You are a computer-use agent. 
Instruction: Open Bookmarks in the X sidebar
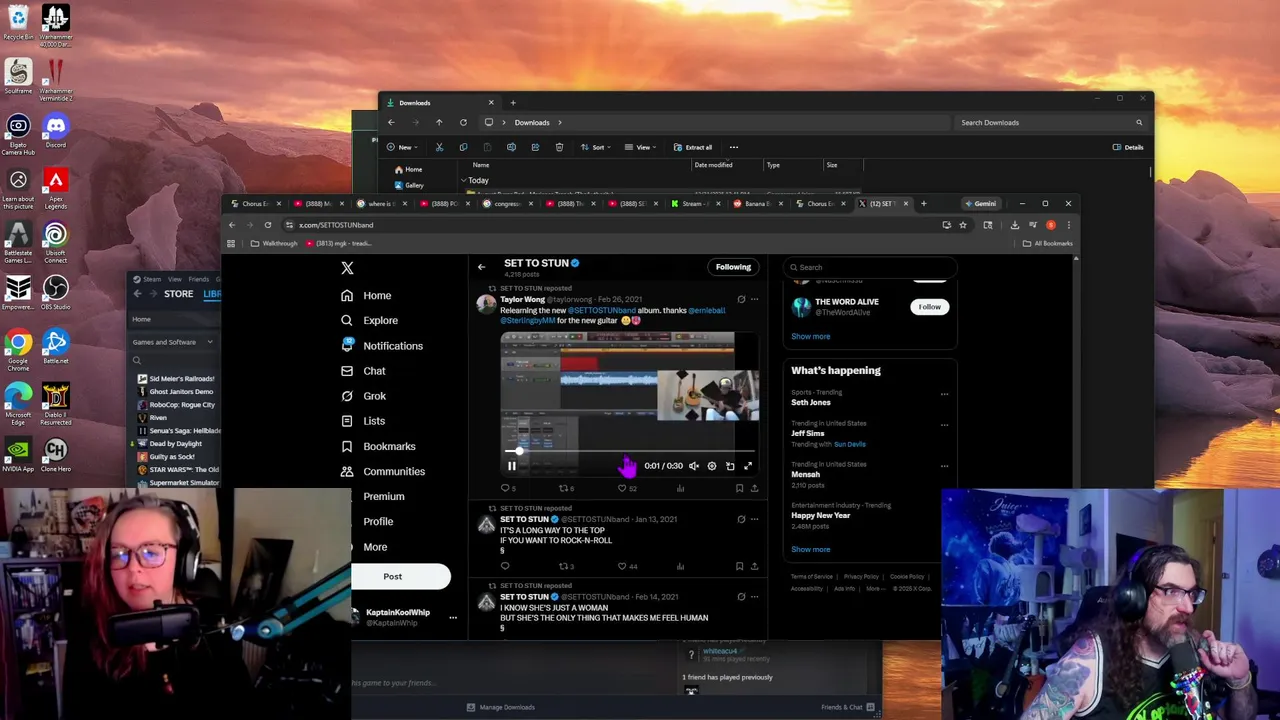click(378, 446)
